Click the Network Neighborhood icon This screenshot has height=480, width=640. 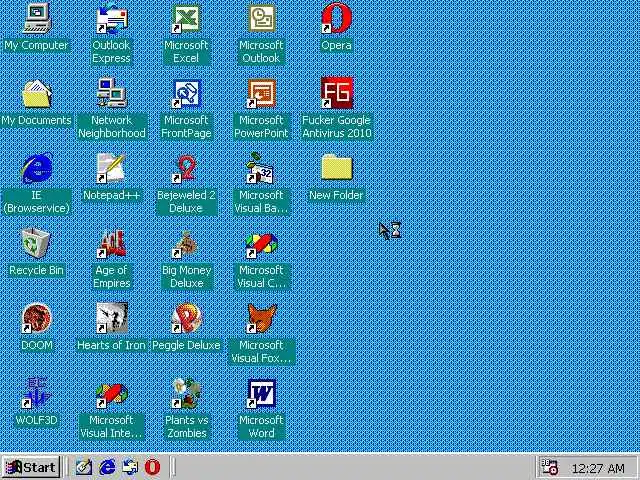tap(111, 93)
